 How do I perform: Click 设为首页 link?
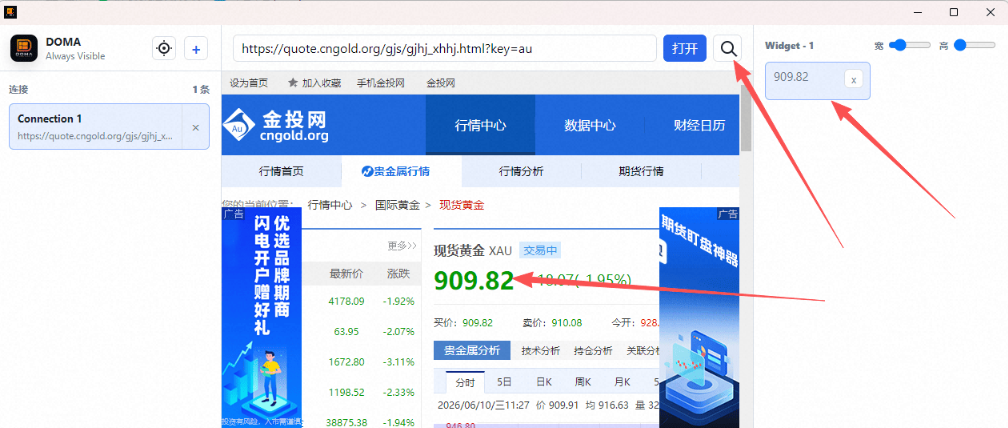point(249,83)
